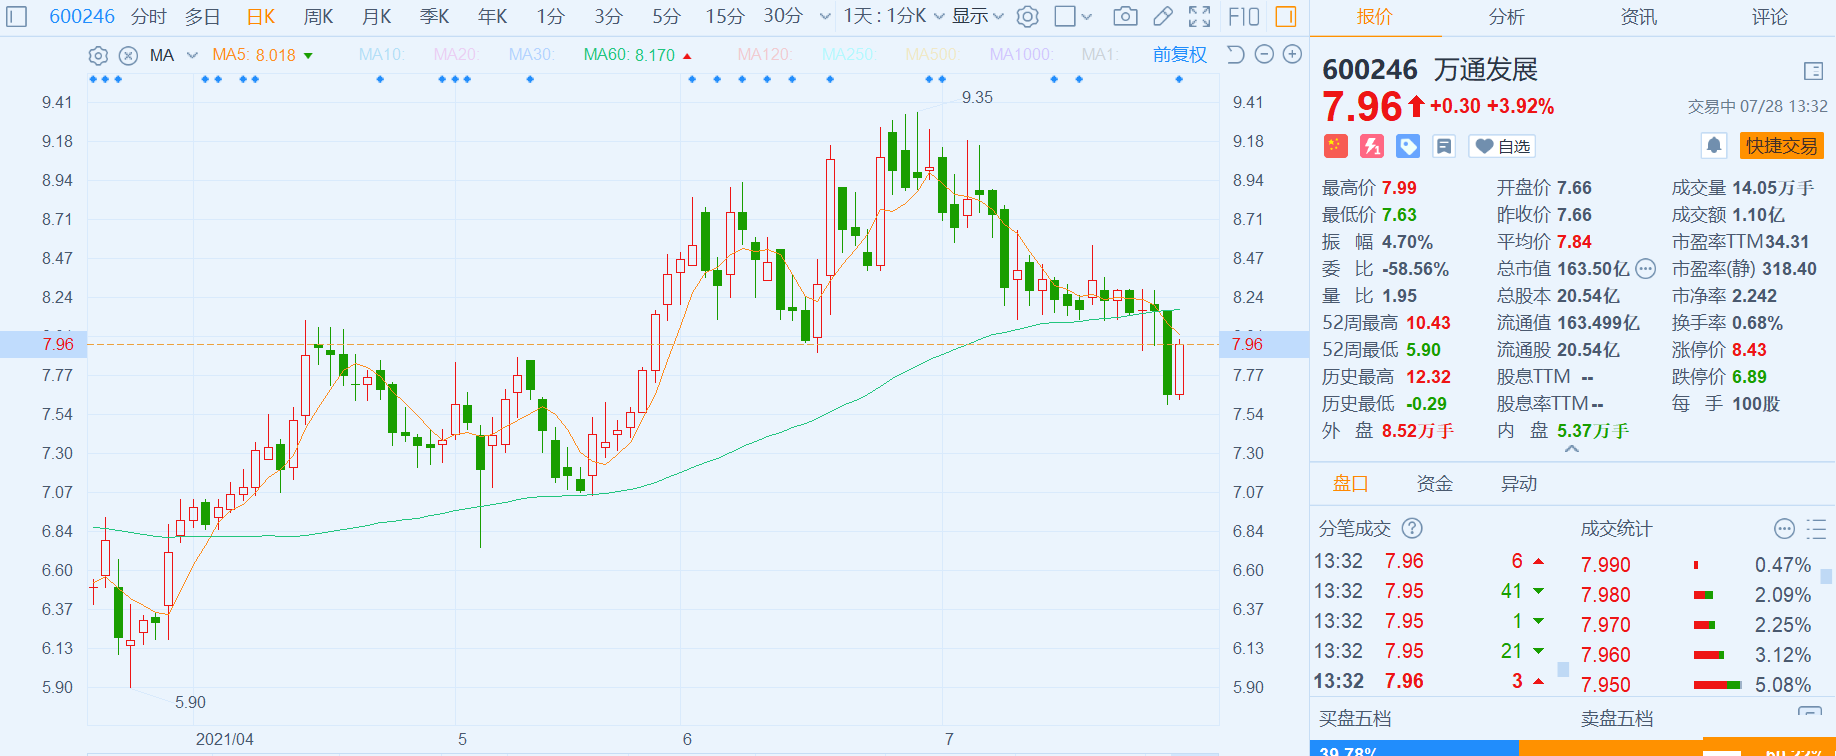The height and width of the screenshot is (756, 1836).
Task: Click 前复权 price adjustment link
Action: [x=1179, y=55]
